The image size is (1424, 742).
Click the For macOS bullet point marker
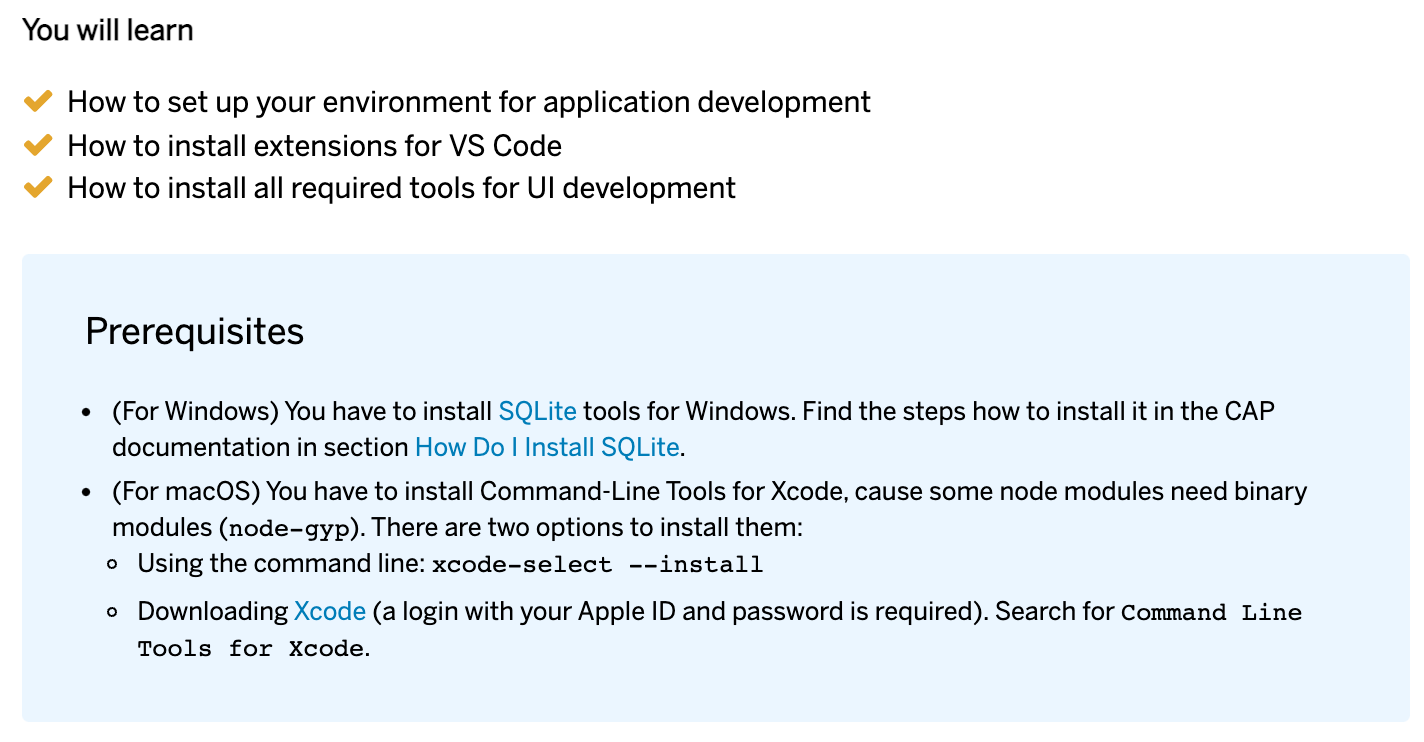point(86,492)
